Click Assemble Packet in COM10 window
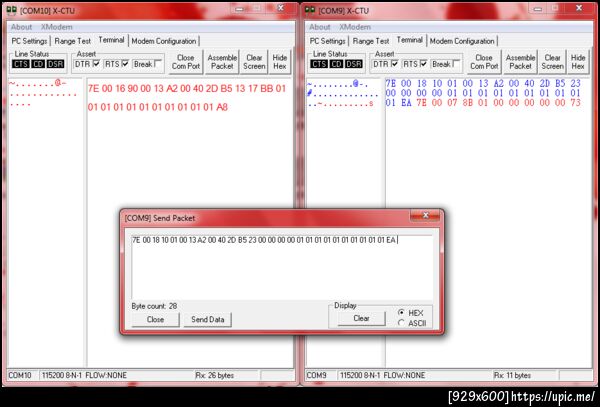 [222, 62]
